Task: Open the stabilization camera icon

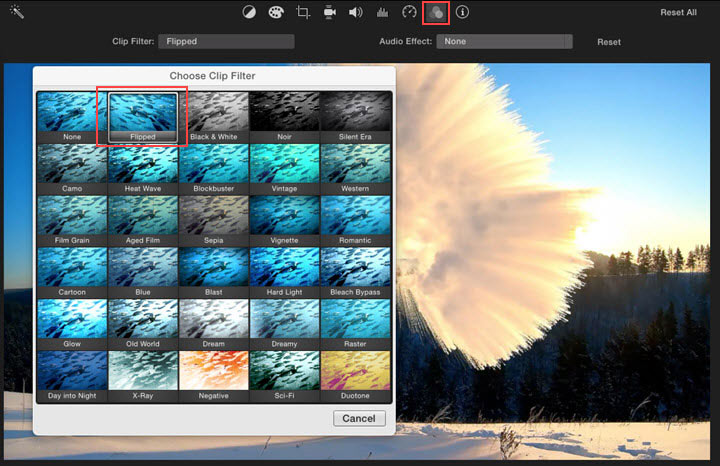Action: coord(329,12)
